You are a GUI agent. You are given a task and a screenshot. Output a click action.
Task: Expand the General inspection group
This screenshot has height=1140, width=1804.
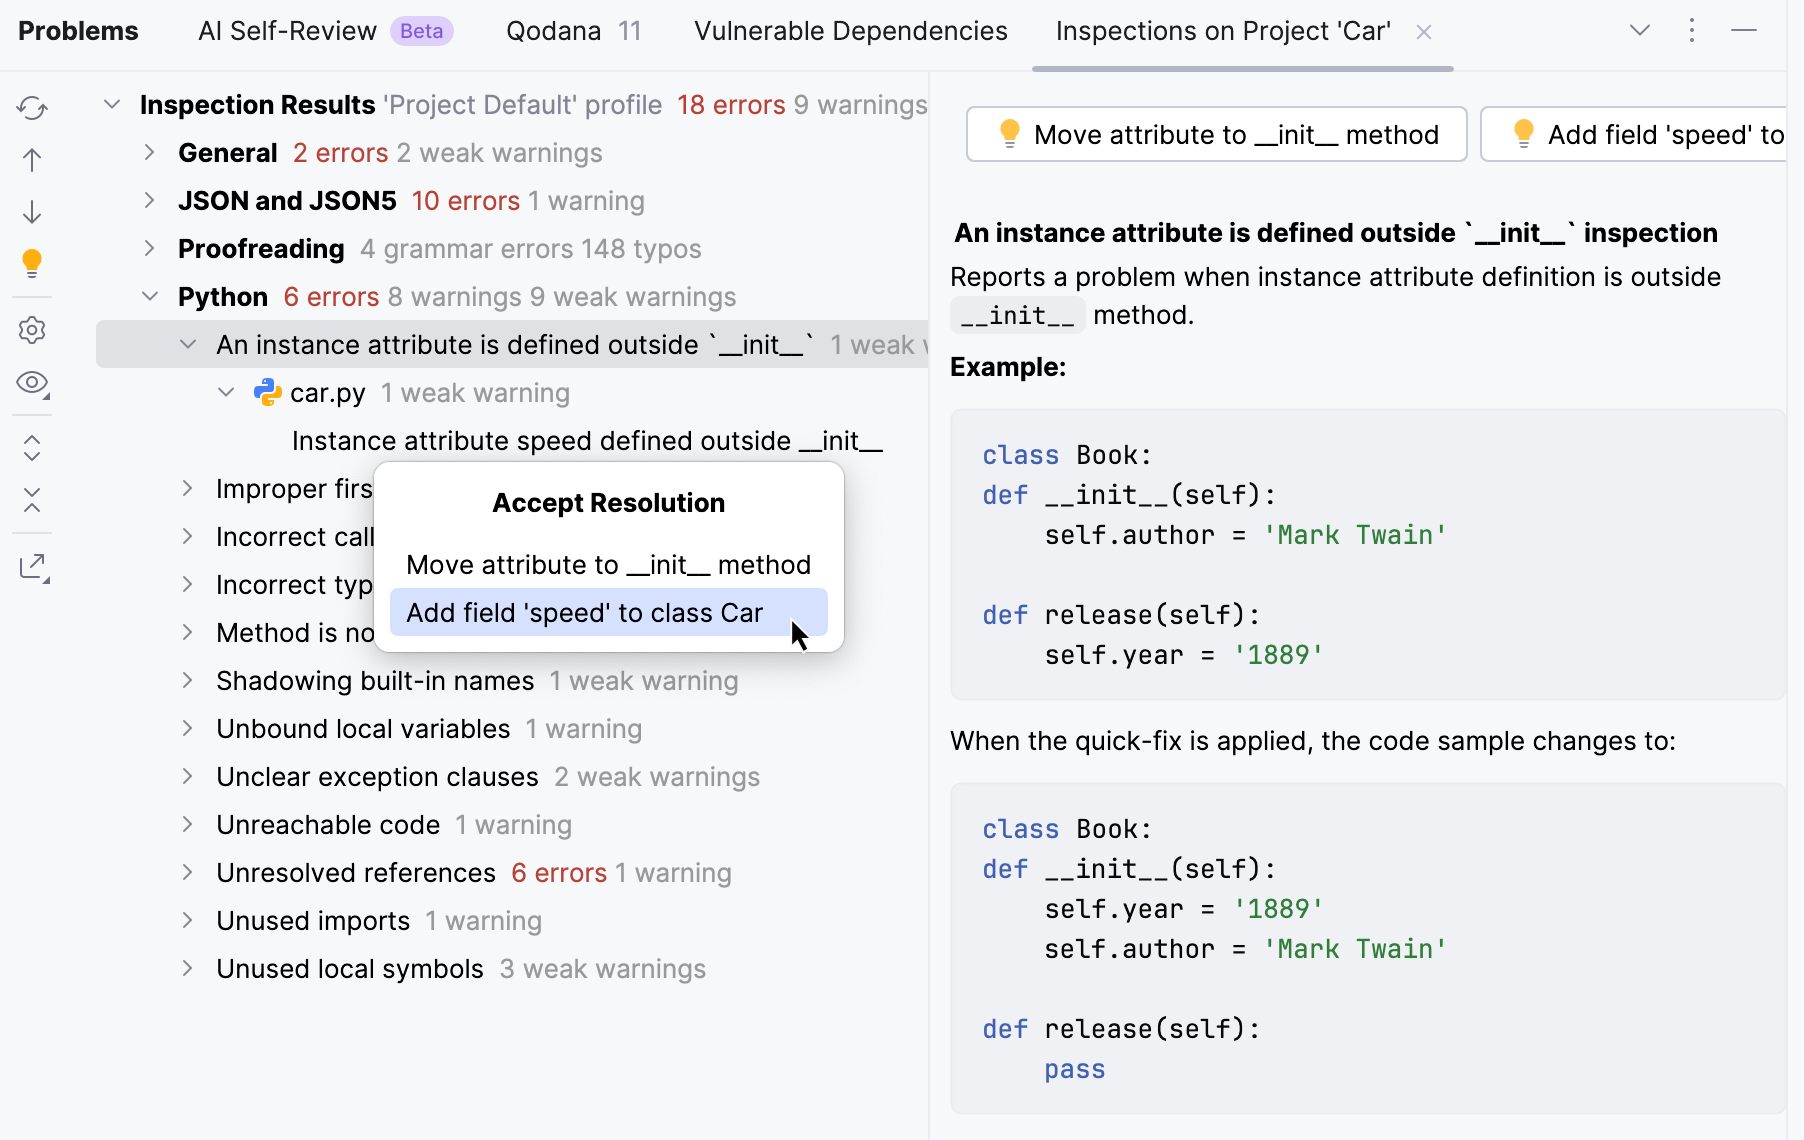point(149,153)
